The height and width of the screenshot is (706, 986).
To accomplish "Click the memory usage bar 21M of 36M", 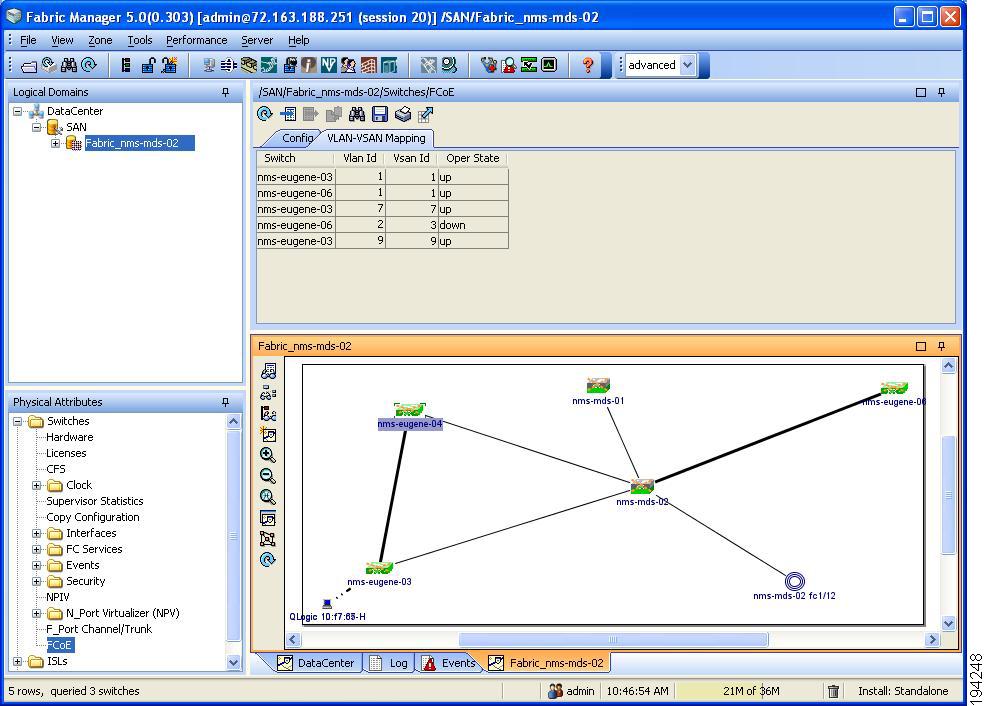I will coord(751,691).
